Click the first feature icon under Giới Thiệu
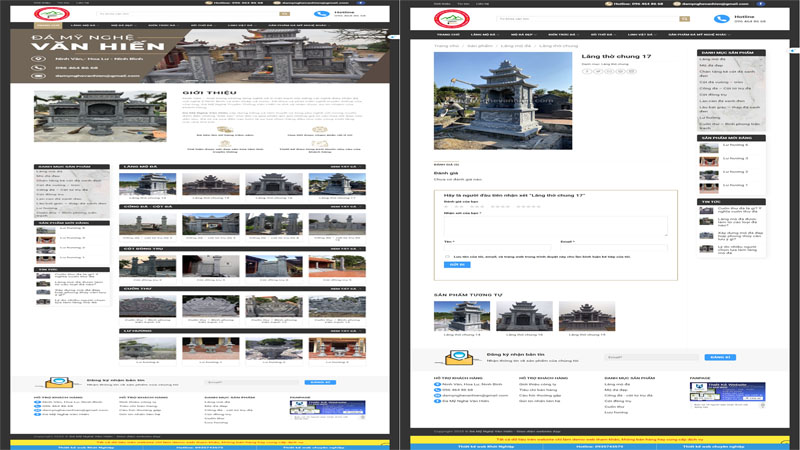 (x=225, y=130)
